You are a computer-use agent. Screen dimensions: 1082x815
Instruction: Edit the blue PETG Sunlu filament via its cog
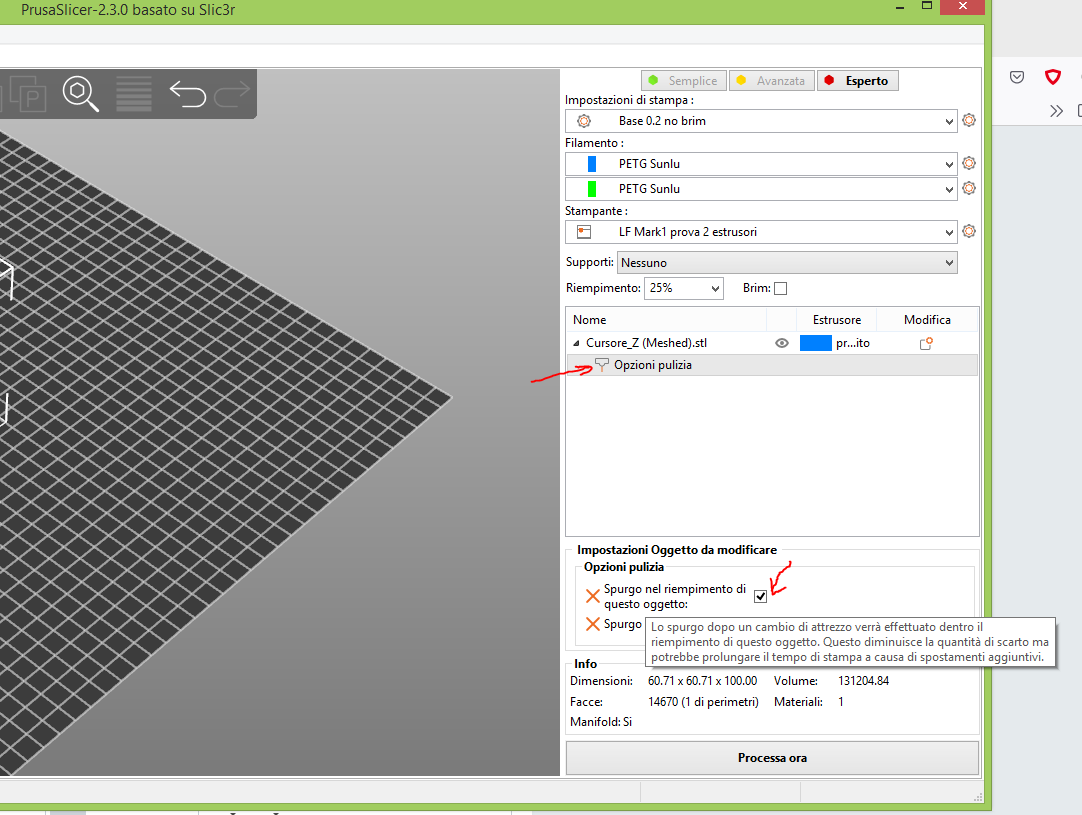click(969, 164)
